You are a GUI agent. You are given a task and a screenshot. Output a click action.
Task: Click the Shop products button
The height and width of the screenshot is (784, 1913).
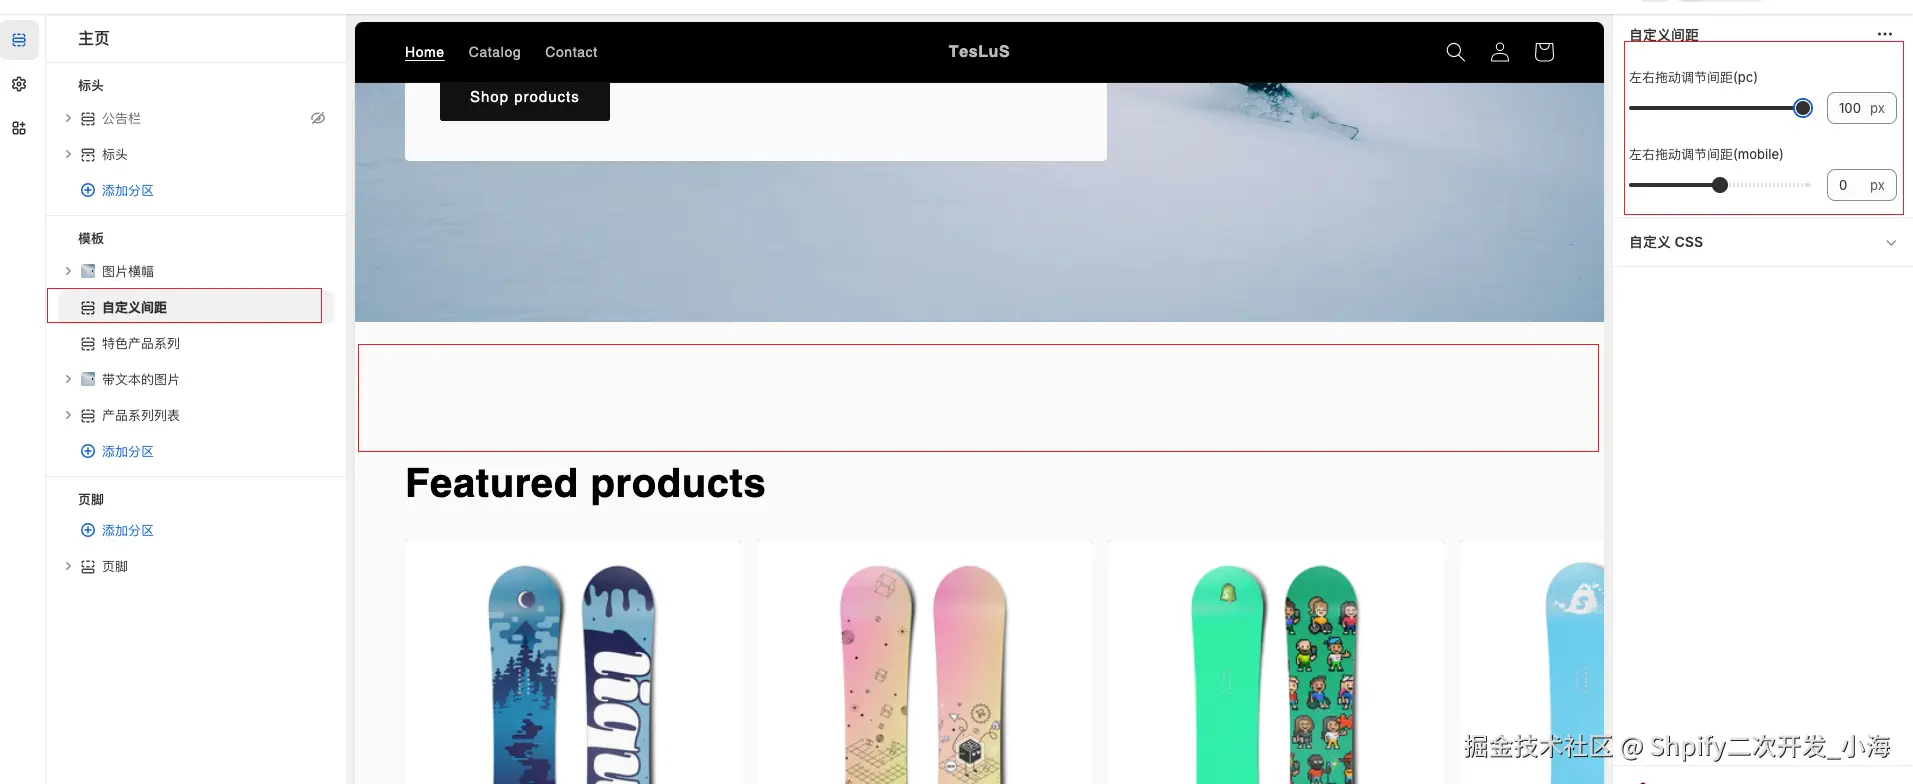(524, 98)
